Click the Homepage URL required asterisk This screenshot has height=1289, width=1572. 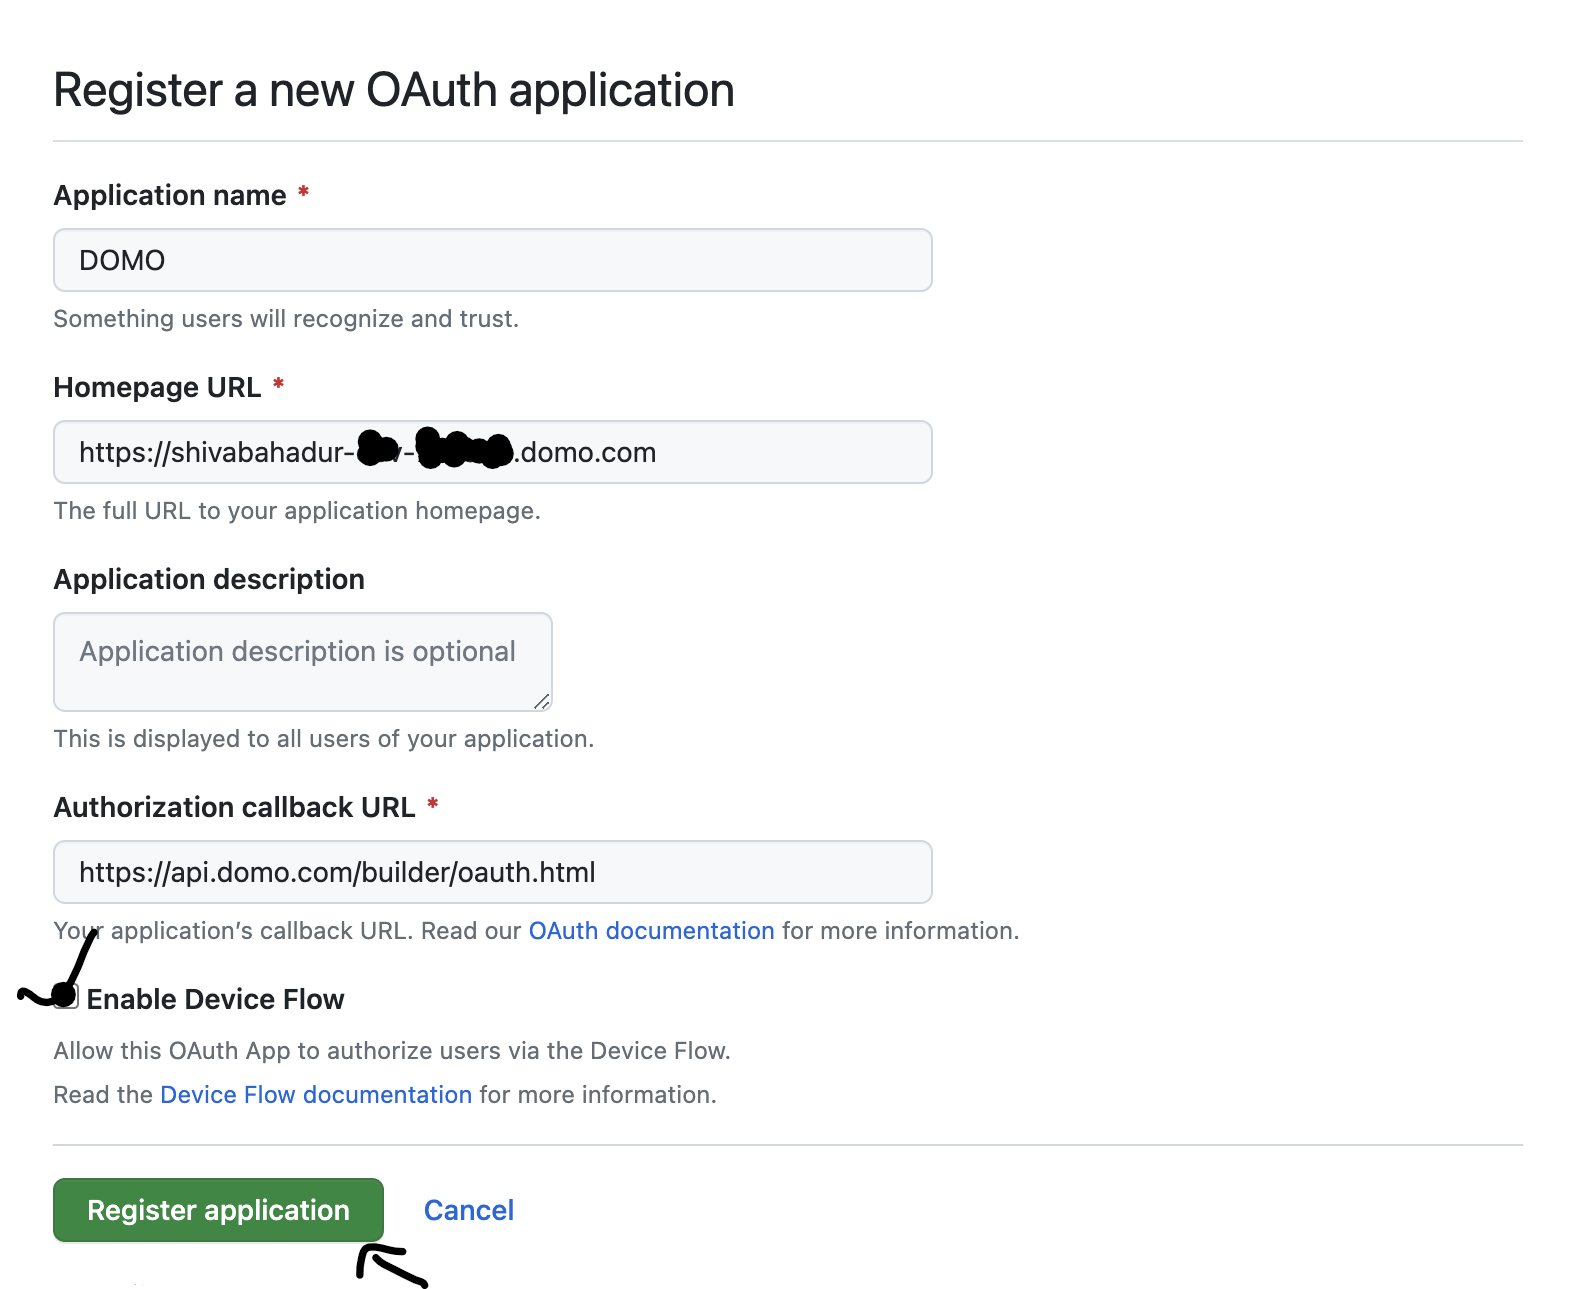point(278,385)
